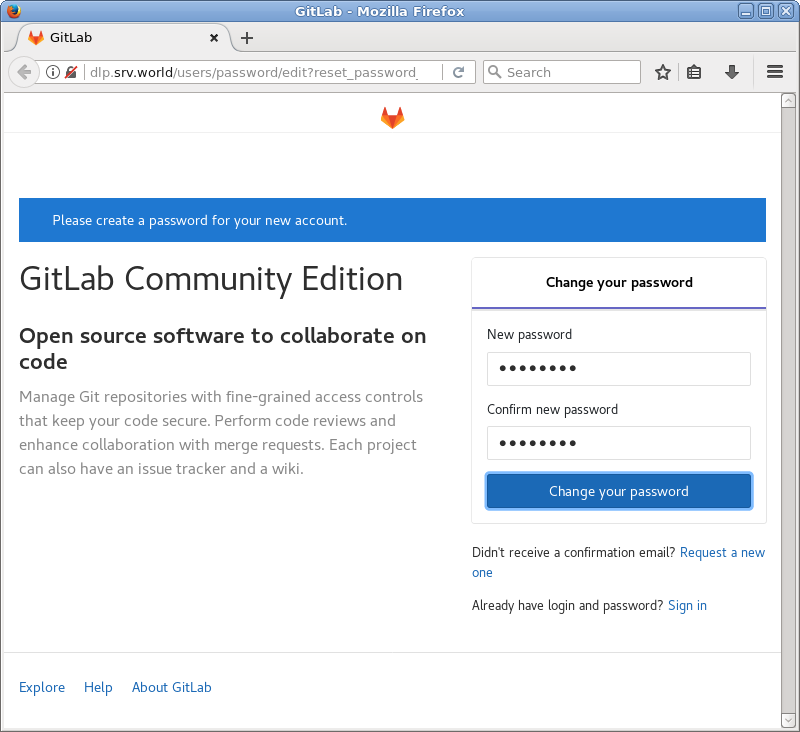This screenshot has height=732, width=800.
Task: Click the GitLab fox logo
Action: tap(392, 116)
